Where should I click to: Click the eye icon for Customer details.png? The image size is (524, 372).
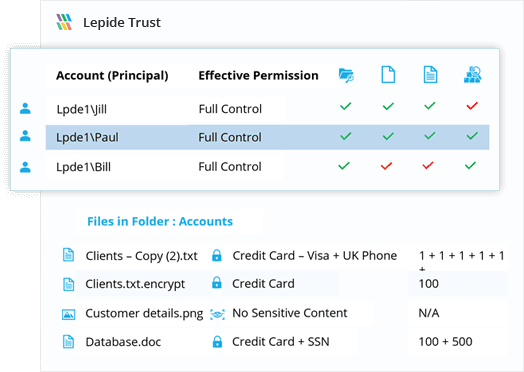pyautogui.click(x=217, y=314)
